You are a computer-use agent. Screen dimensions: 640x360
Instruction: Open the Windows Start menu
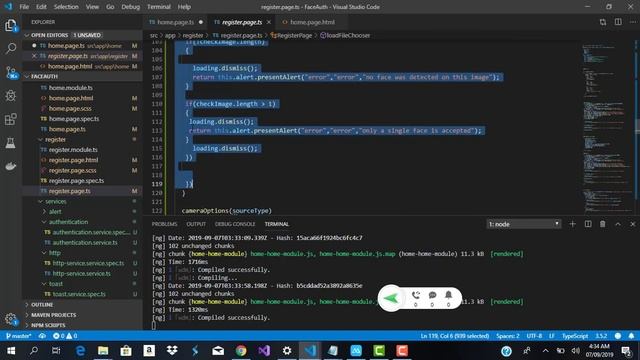(x=11, y=351)
